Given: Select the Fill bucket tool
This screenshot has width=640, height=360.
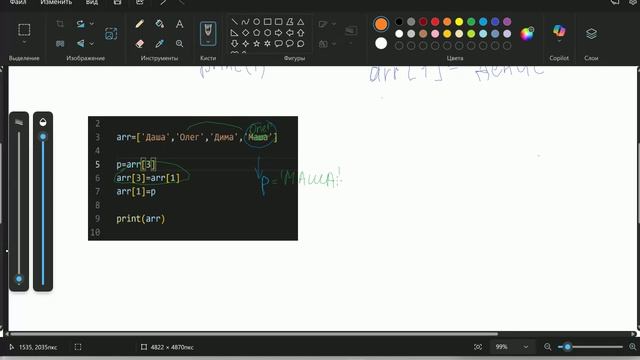Looking at the screenshot, I should (x=160, y=24).
